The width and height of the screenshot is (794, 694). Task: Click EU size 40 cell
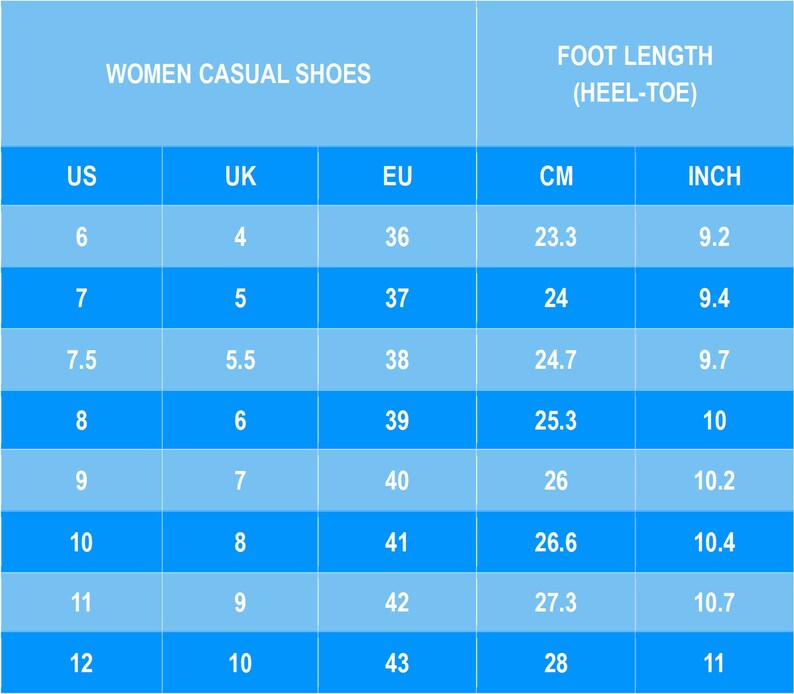coord(397,480)
